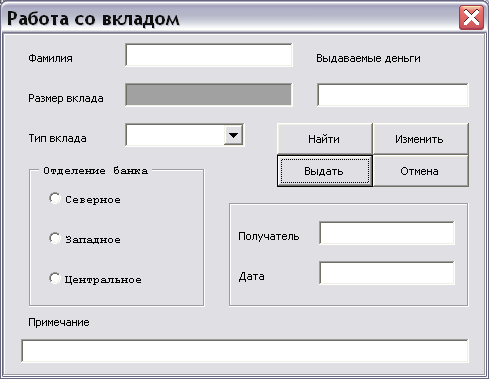Click the Получатель input field
The height and width of the screenshot is (379, 489).
point(387,233)
